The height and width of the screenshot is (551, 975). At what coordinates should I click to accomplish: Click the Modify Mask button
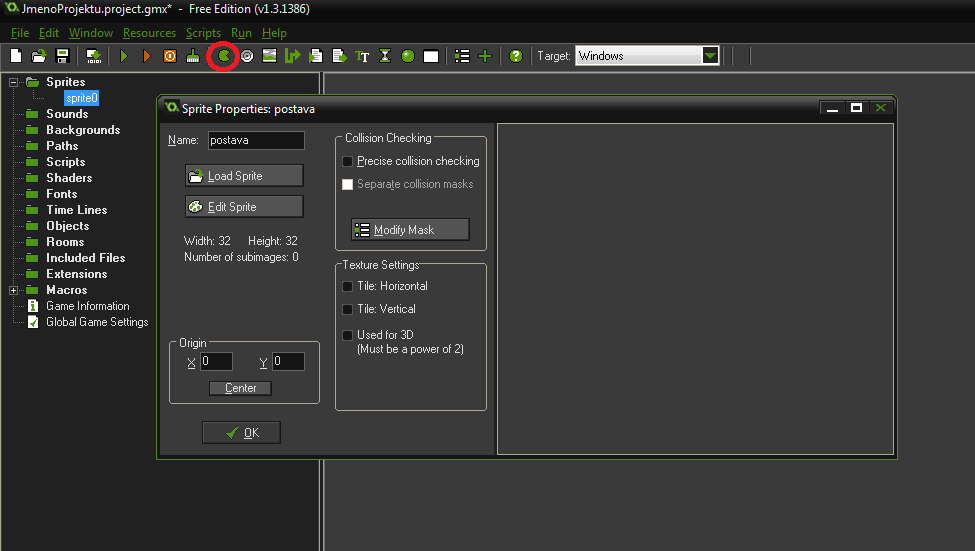[410, 229]
